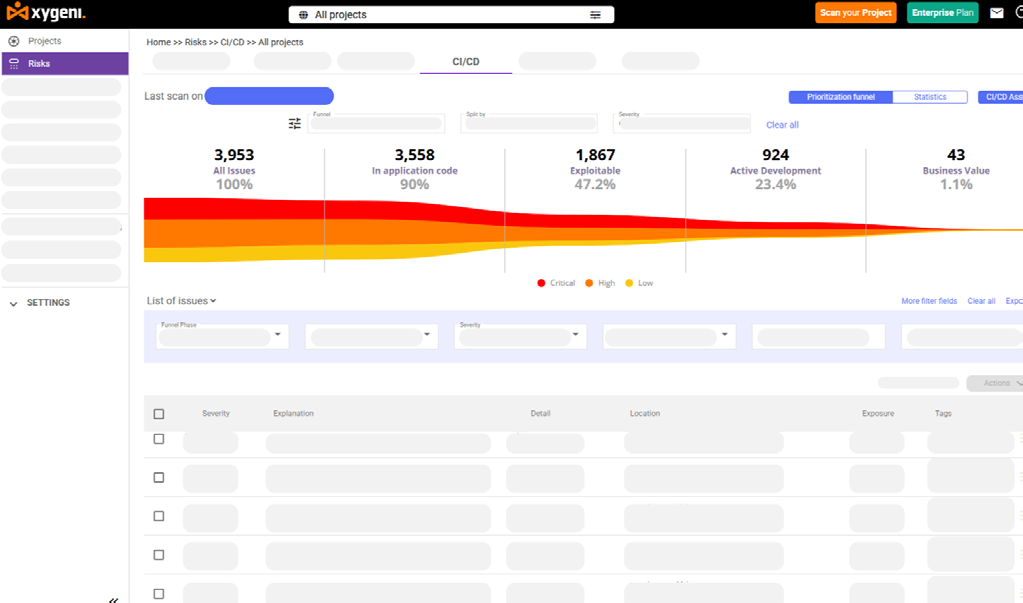Click the More filter fields link
This screenshot has height=603, width=1023.
coord(928,301)
